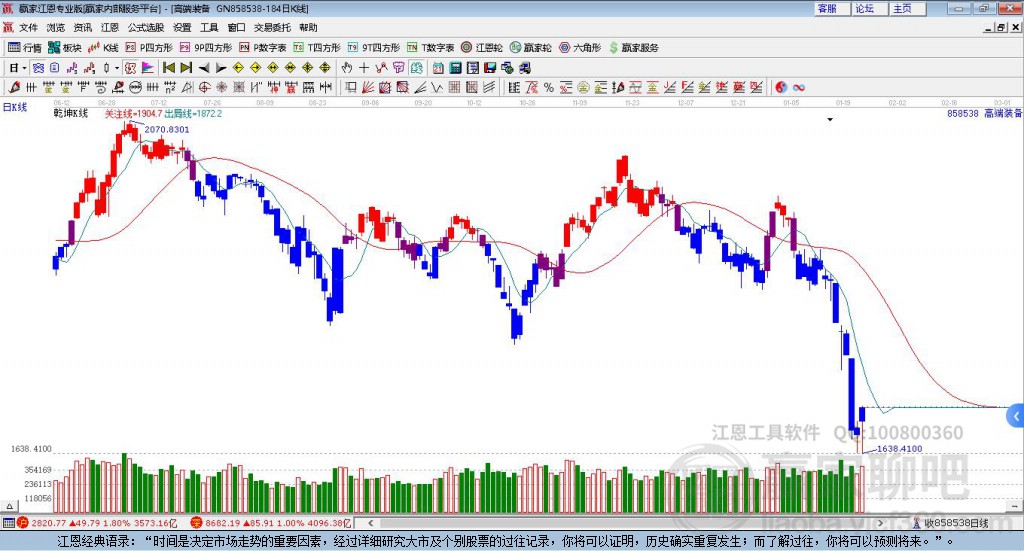Click the blue side panel expand arrow
Viewport: 1024px width, 551px height.
click(x=1016, y=417)
